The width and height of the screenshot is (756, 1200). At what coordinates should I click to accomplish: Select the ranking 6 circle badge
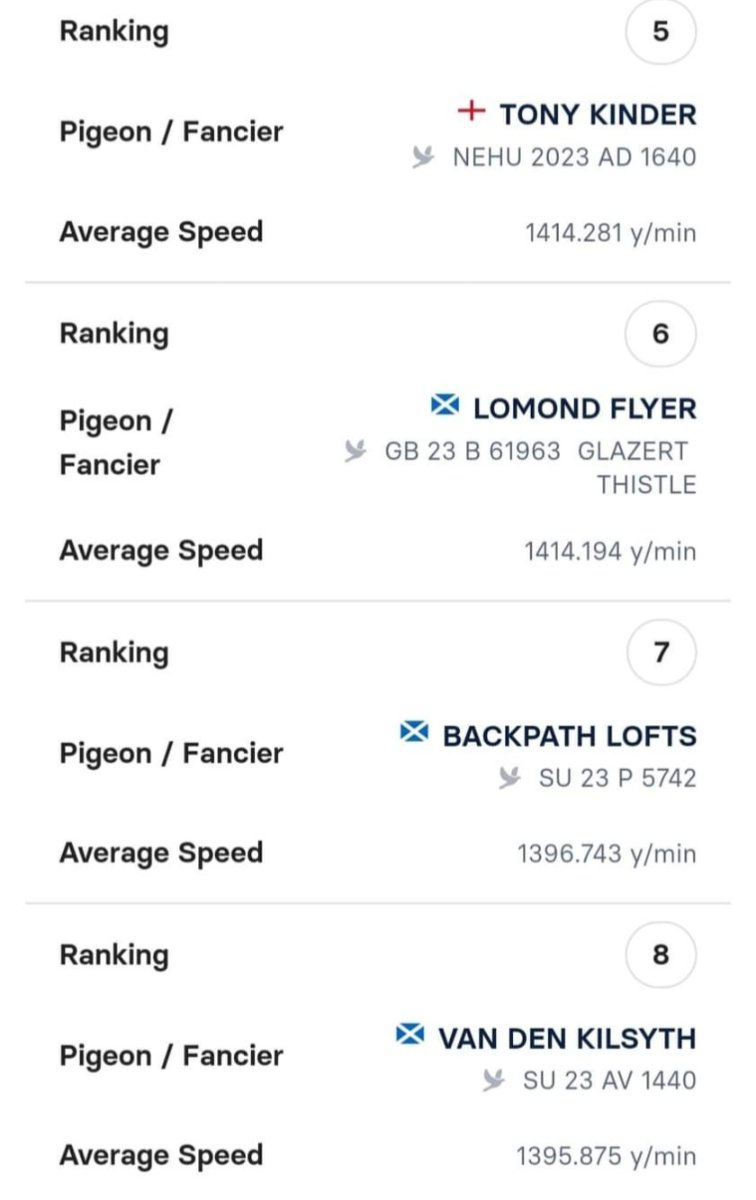pos(660,333)
